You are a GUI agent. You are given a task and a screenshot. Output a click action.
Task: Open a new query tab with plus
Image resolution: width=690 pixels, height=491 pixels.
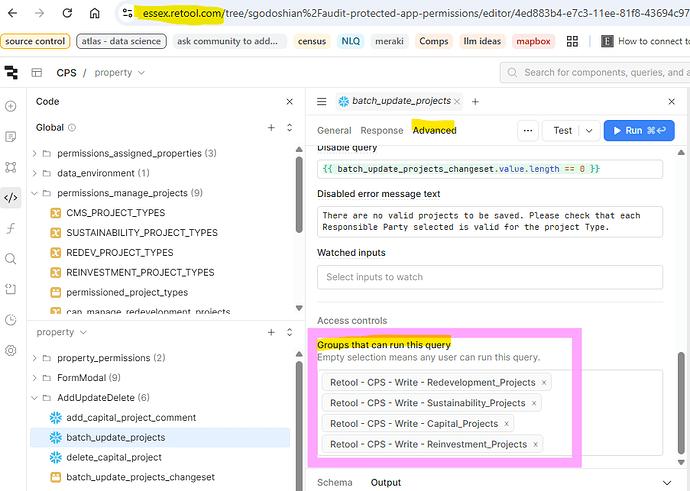coord(476,102)
